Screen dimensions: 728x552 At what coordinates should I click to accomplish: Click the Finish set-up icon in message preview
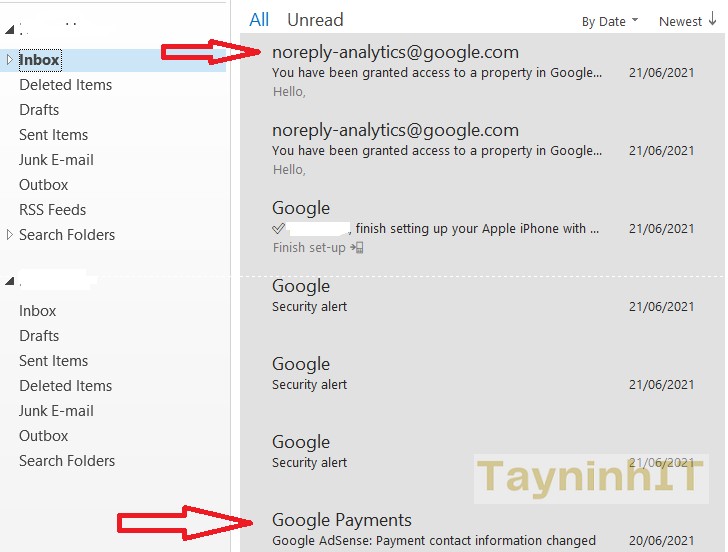358,248
